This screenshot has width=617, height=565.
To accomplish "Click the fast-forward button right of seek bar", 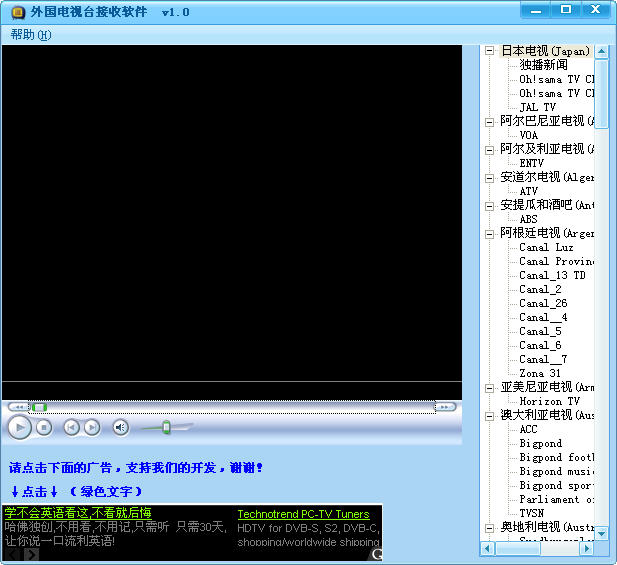I will point(445,407).
